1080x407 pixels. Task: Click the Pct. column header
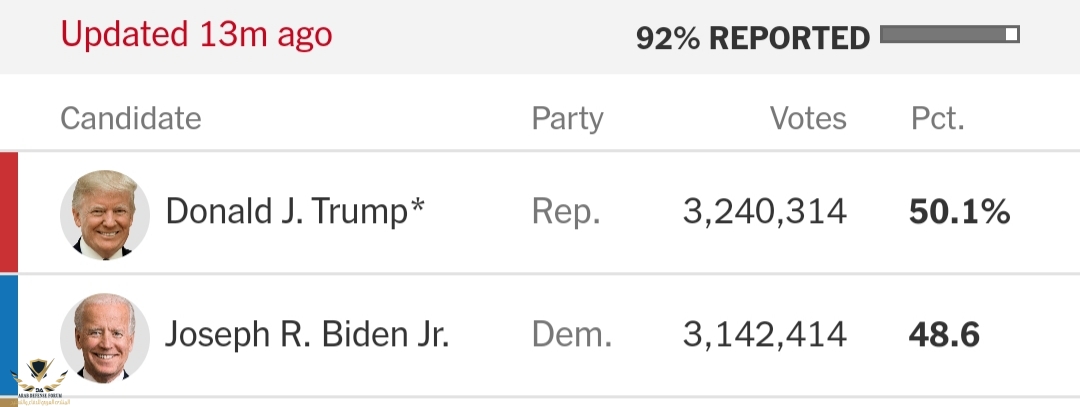click(x=937, y=119)
